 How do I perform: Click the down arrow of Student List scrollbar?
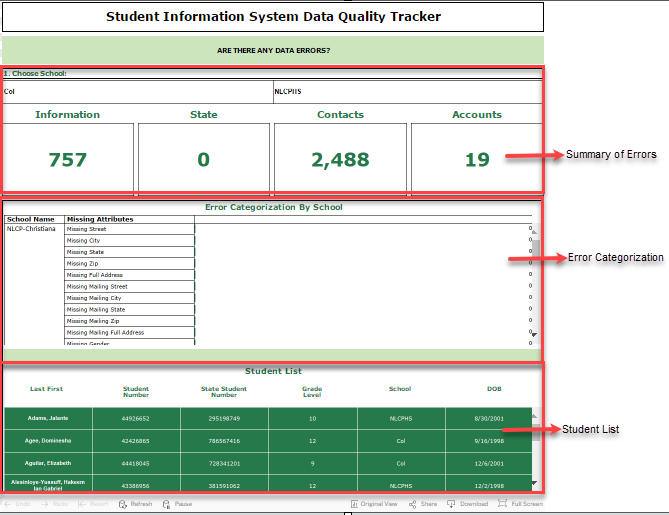click(x=534, y=483)
